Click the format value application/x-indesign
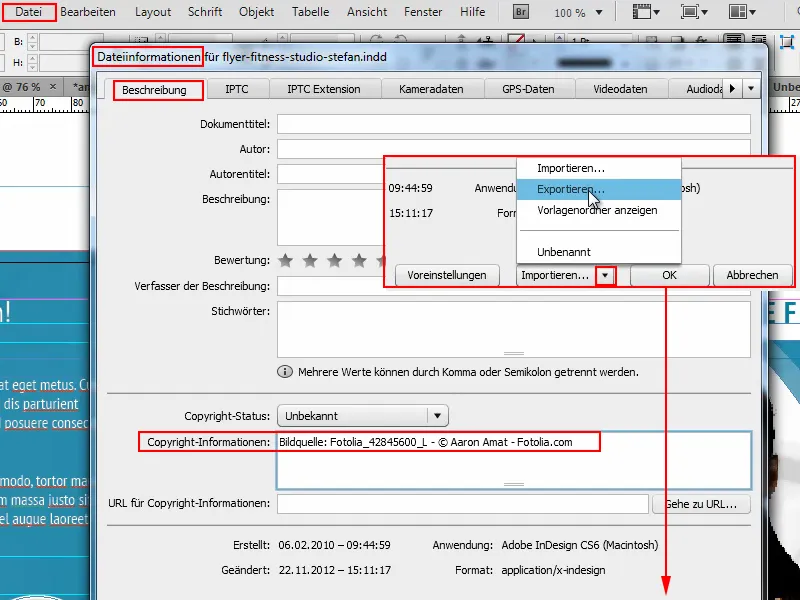Viewport: 800px width, 600px height. click(x=553, y=570)
